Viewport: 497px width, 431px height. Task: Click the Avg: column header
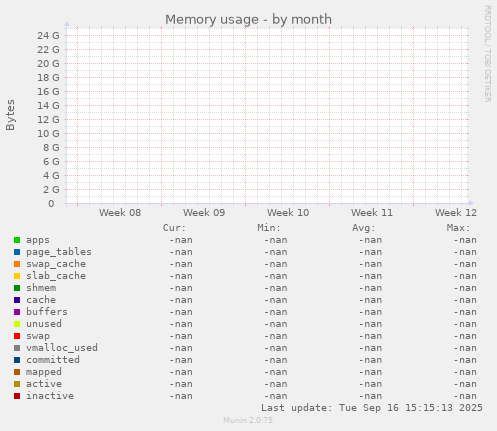(x=364, y=228)
